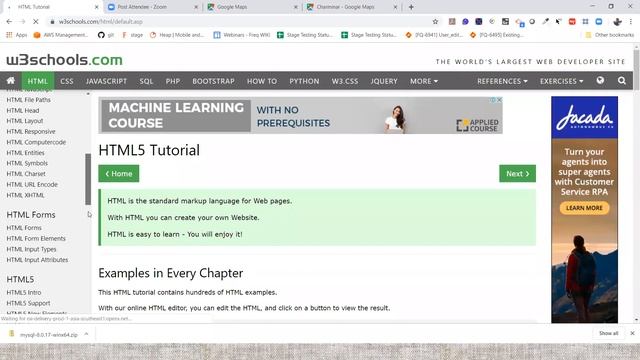Screen dimensions: 640x360
Task: Open HTML Responsive sidebar link
Action: click(31, 131)
